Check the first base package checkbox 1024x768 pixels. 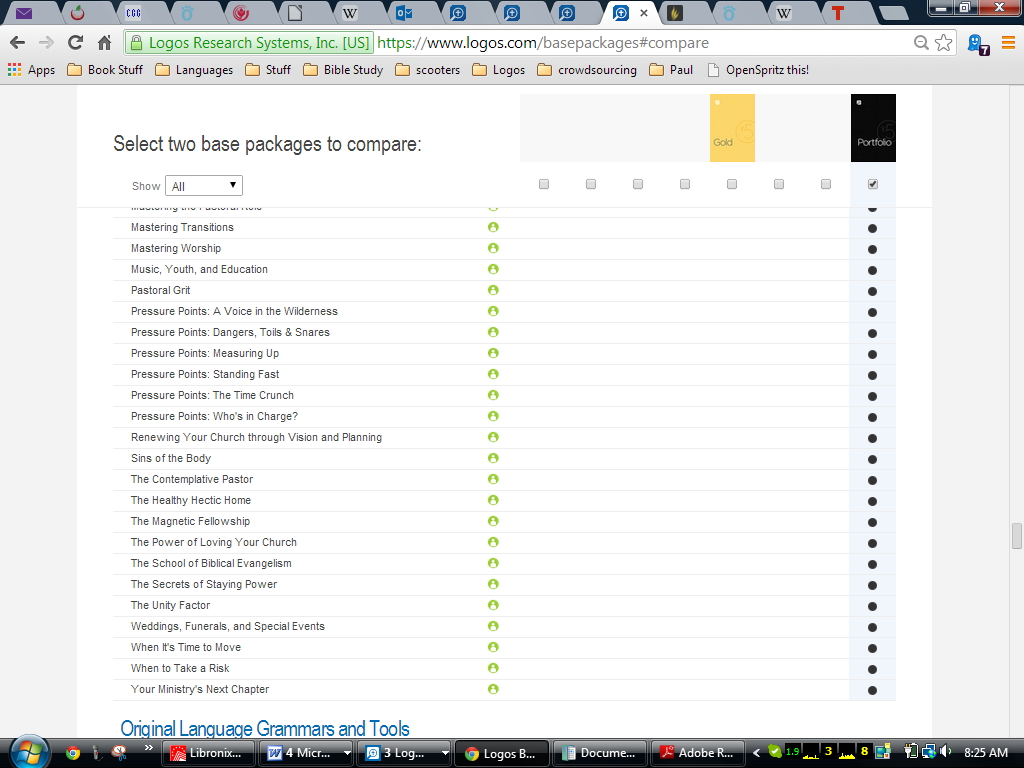(x=544, y=184)
